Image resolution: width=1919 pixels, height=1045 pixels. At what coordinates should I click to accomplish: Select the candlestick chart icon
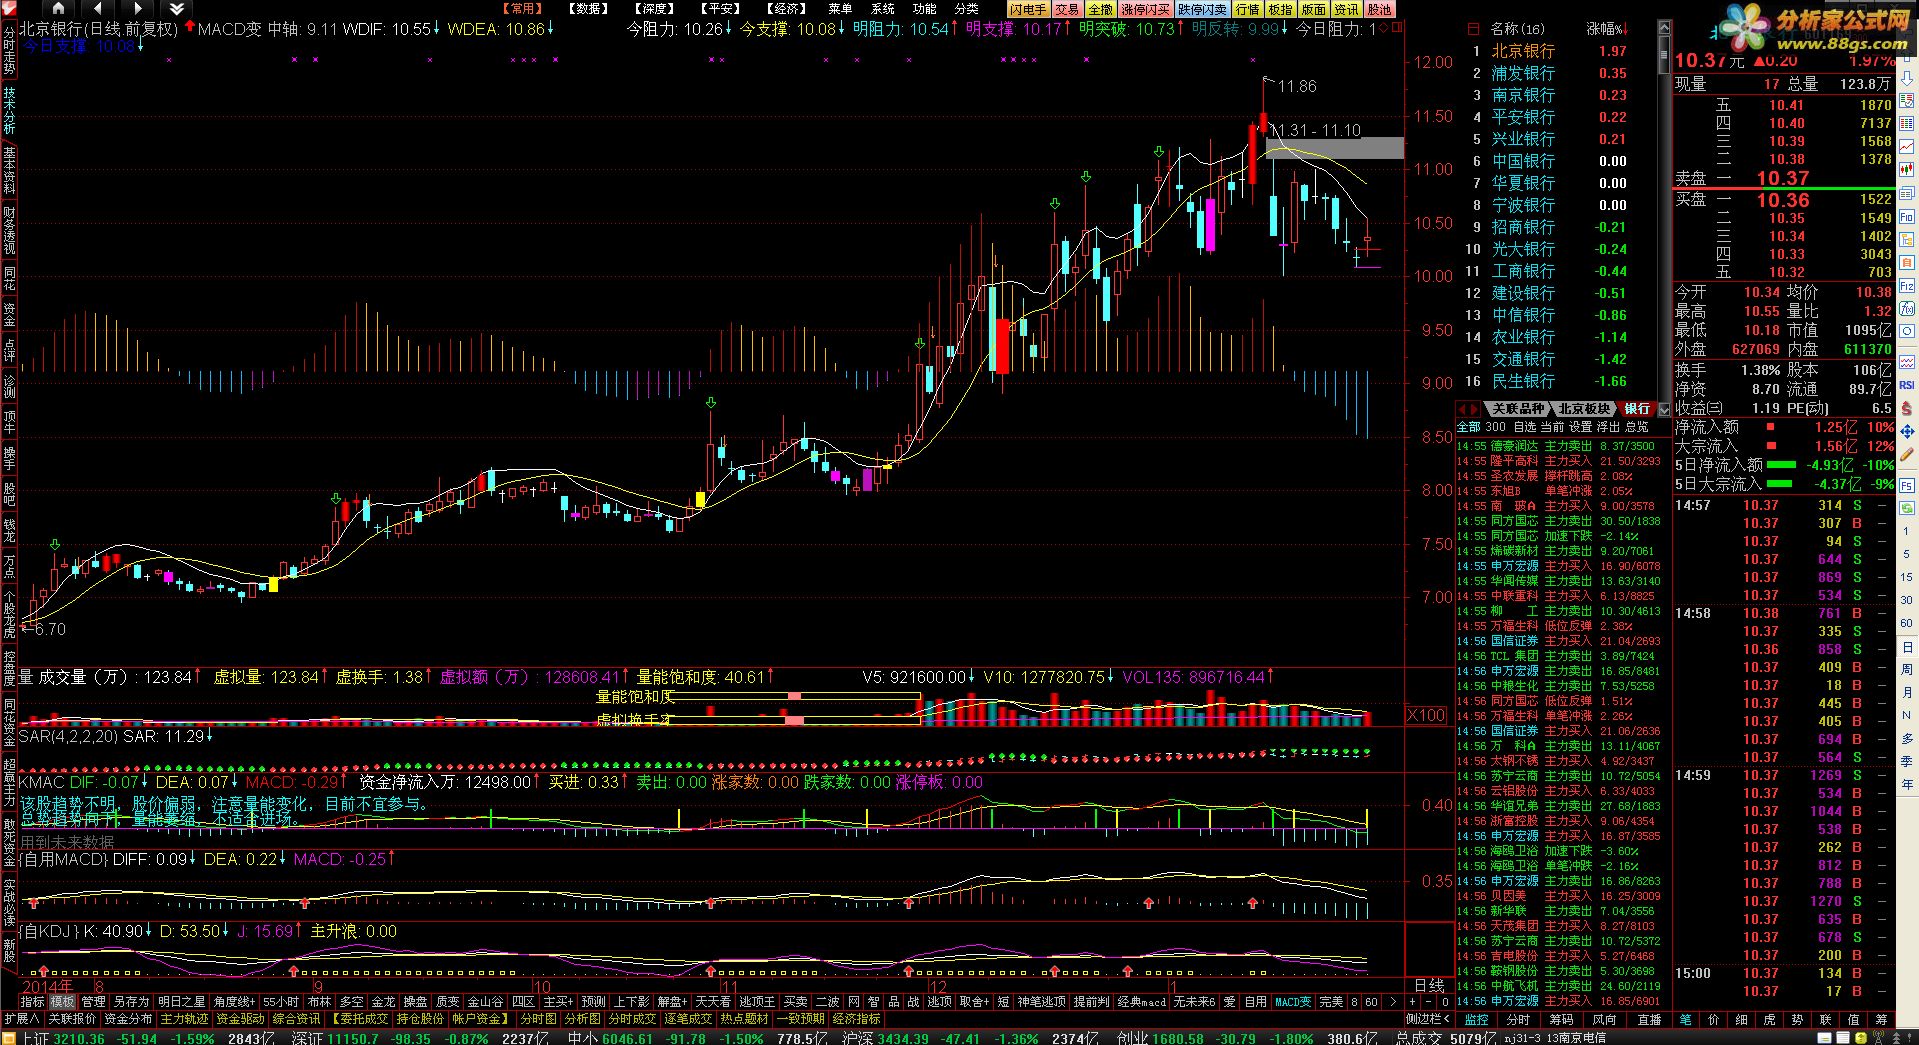(x=1907, y=171)
